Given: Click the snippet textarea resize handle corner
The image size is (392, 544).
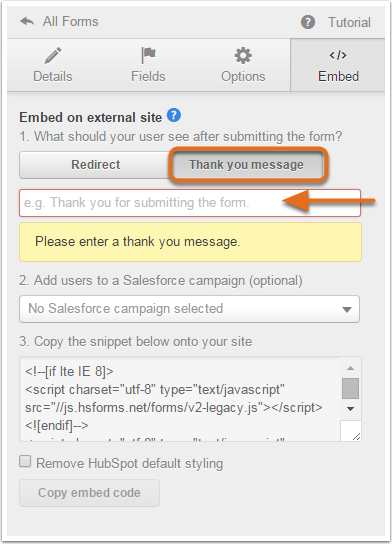Looking at the screenshot, I should point(356,436).
